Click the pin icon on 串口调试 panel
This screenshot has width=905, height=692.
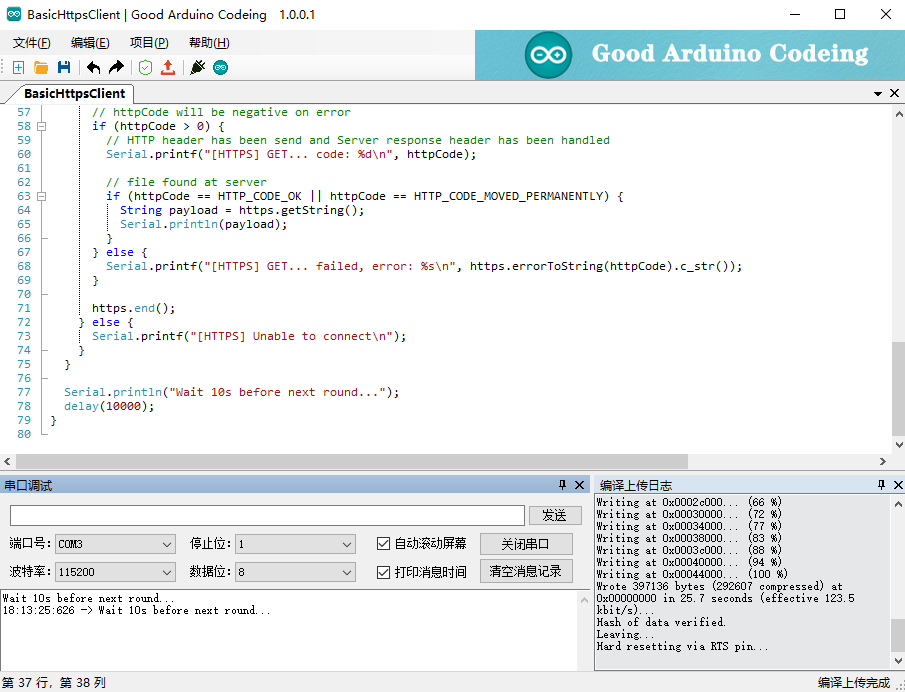tap(563, 485)
